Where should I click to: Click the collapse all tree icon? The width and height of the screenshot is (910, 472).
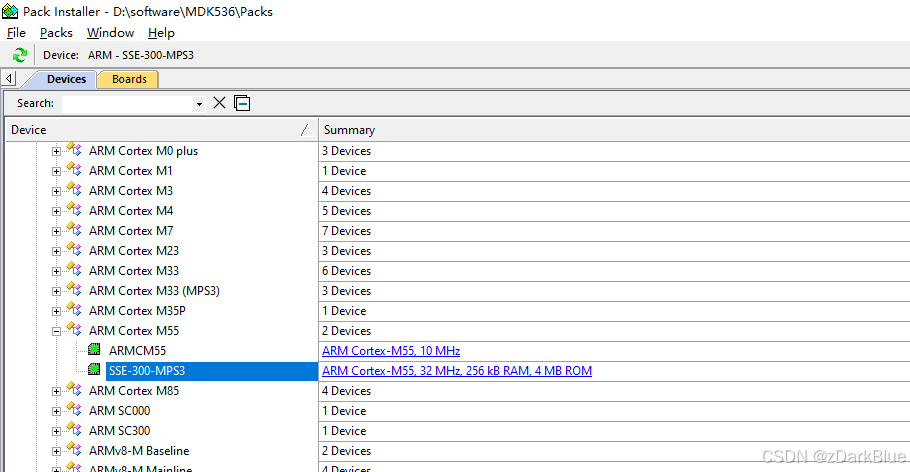242,103
